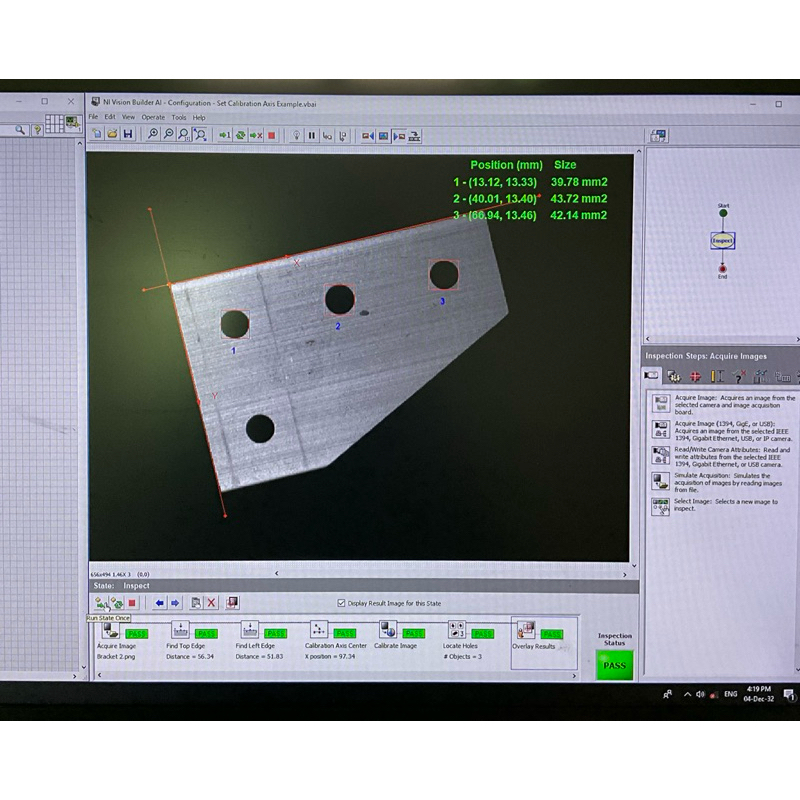Select the Simulate Acquisition step icon
This screenshot has height=800, width=800.
click(x=660, y=480)
